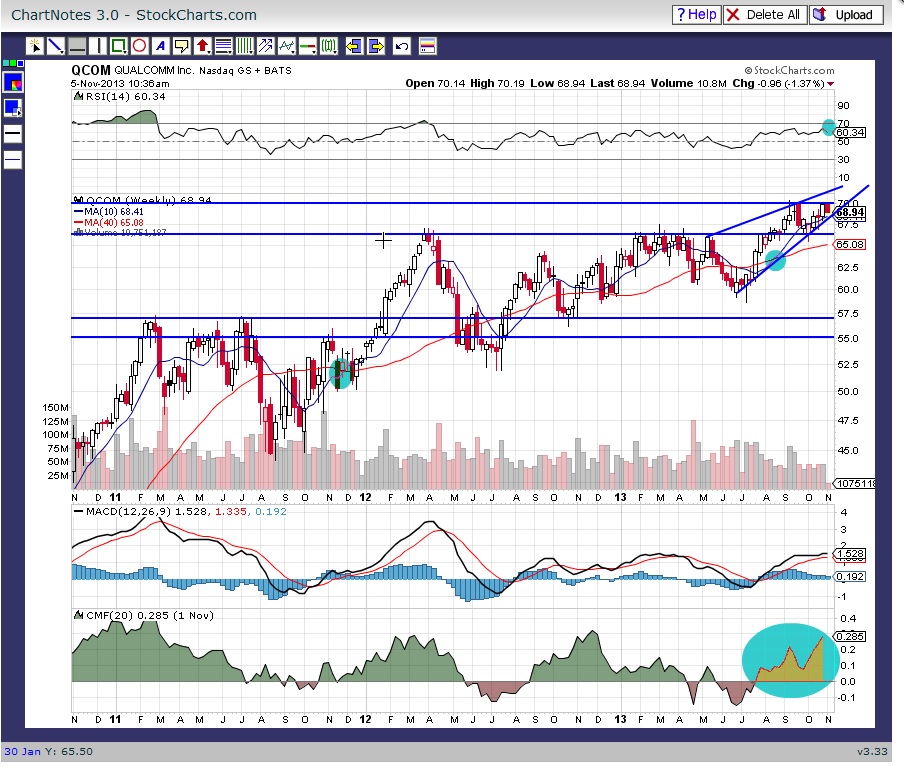Select the callout speech bubble tool

182,46
